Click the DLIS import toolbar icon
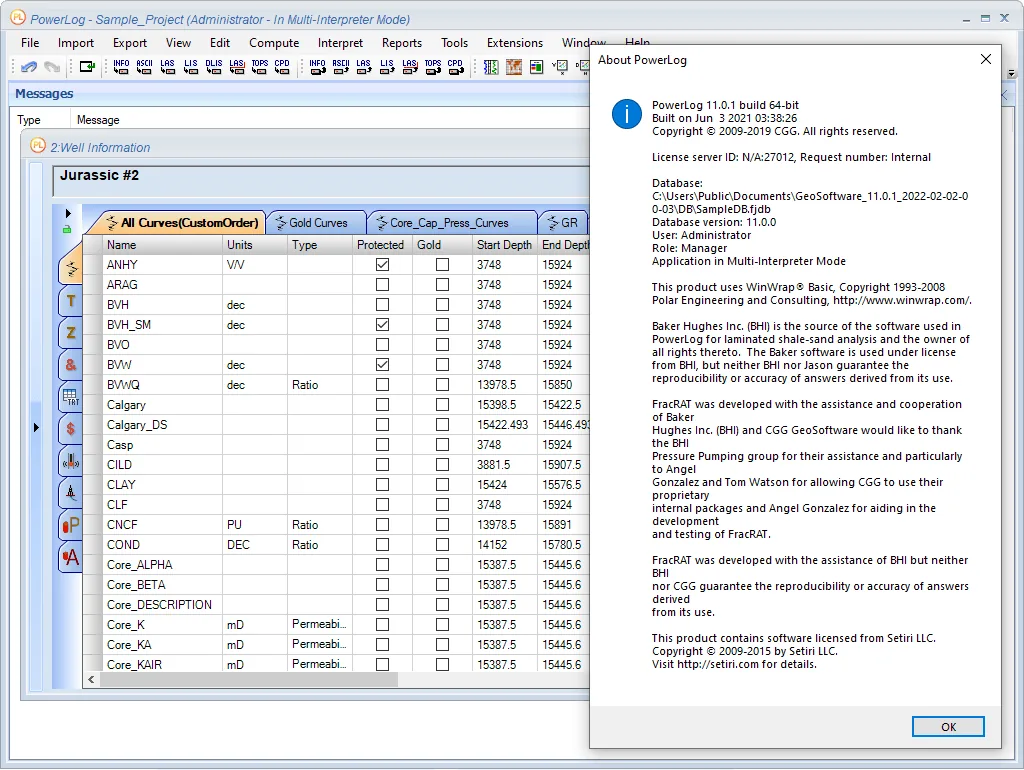 pyautogui.click(x=214, y=67)
